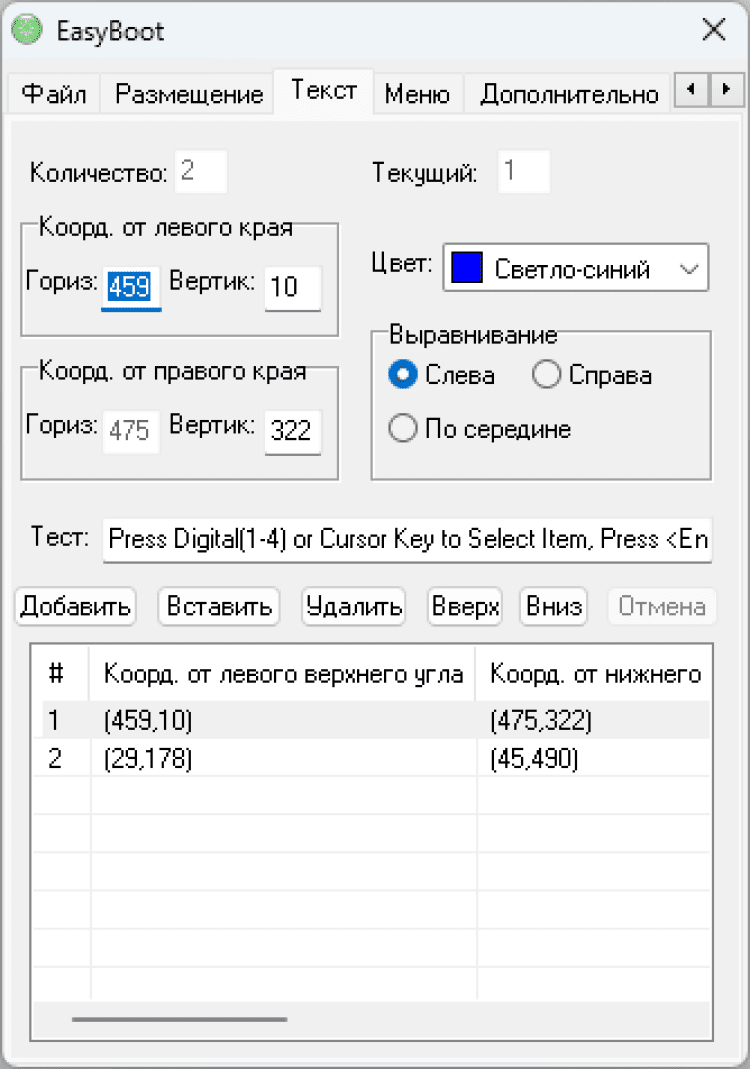Click the Вставить button
This screenshot has height=1069, width=750.
[219, 607]
